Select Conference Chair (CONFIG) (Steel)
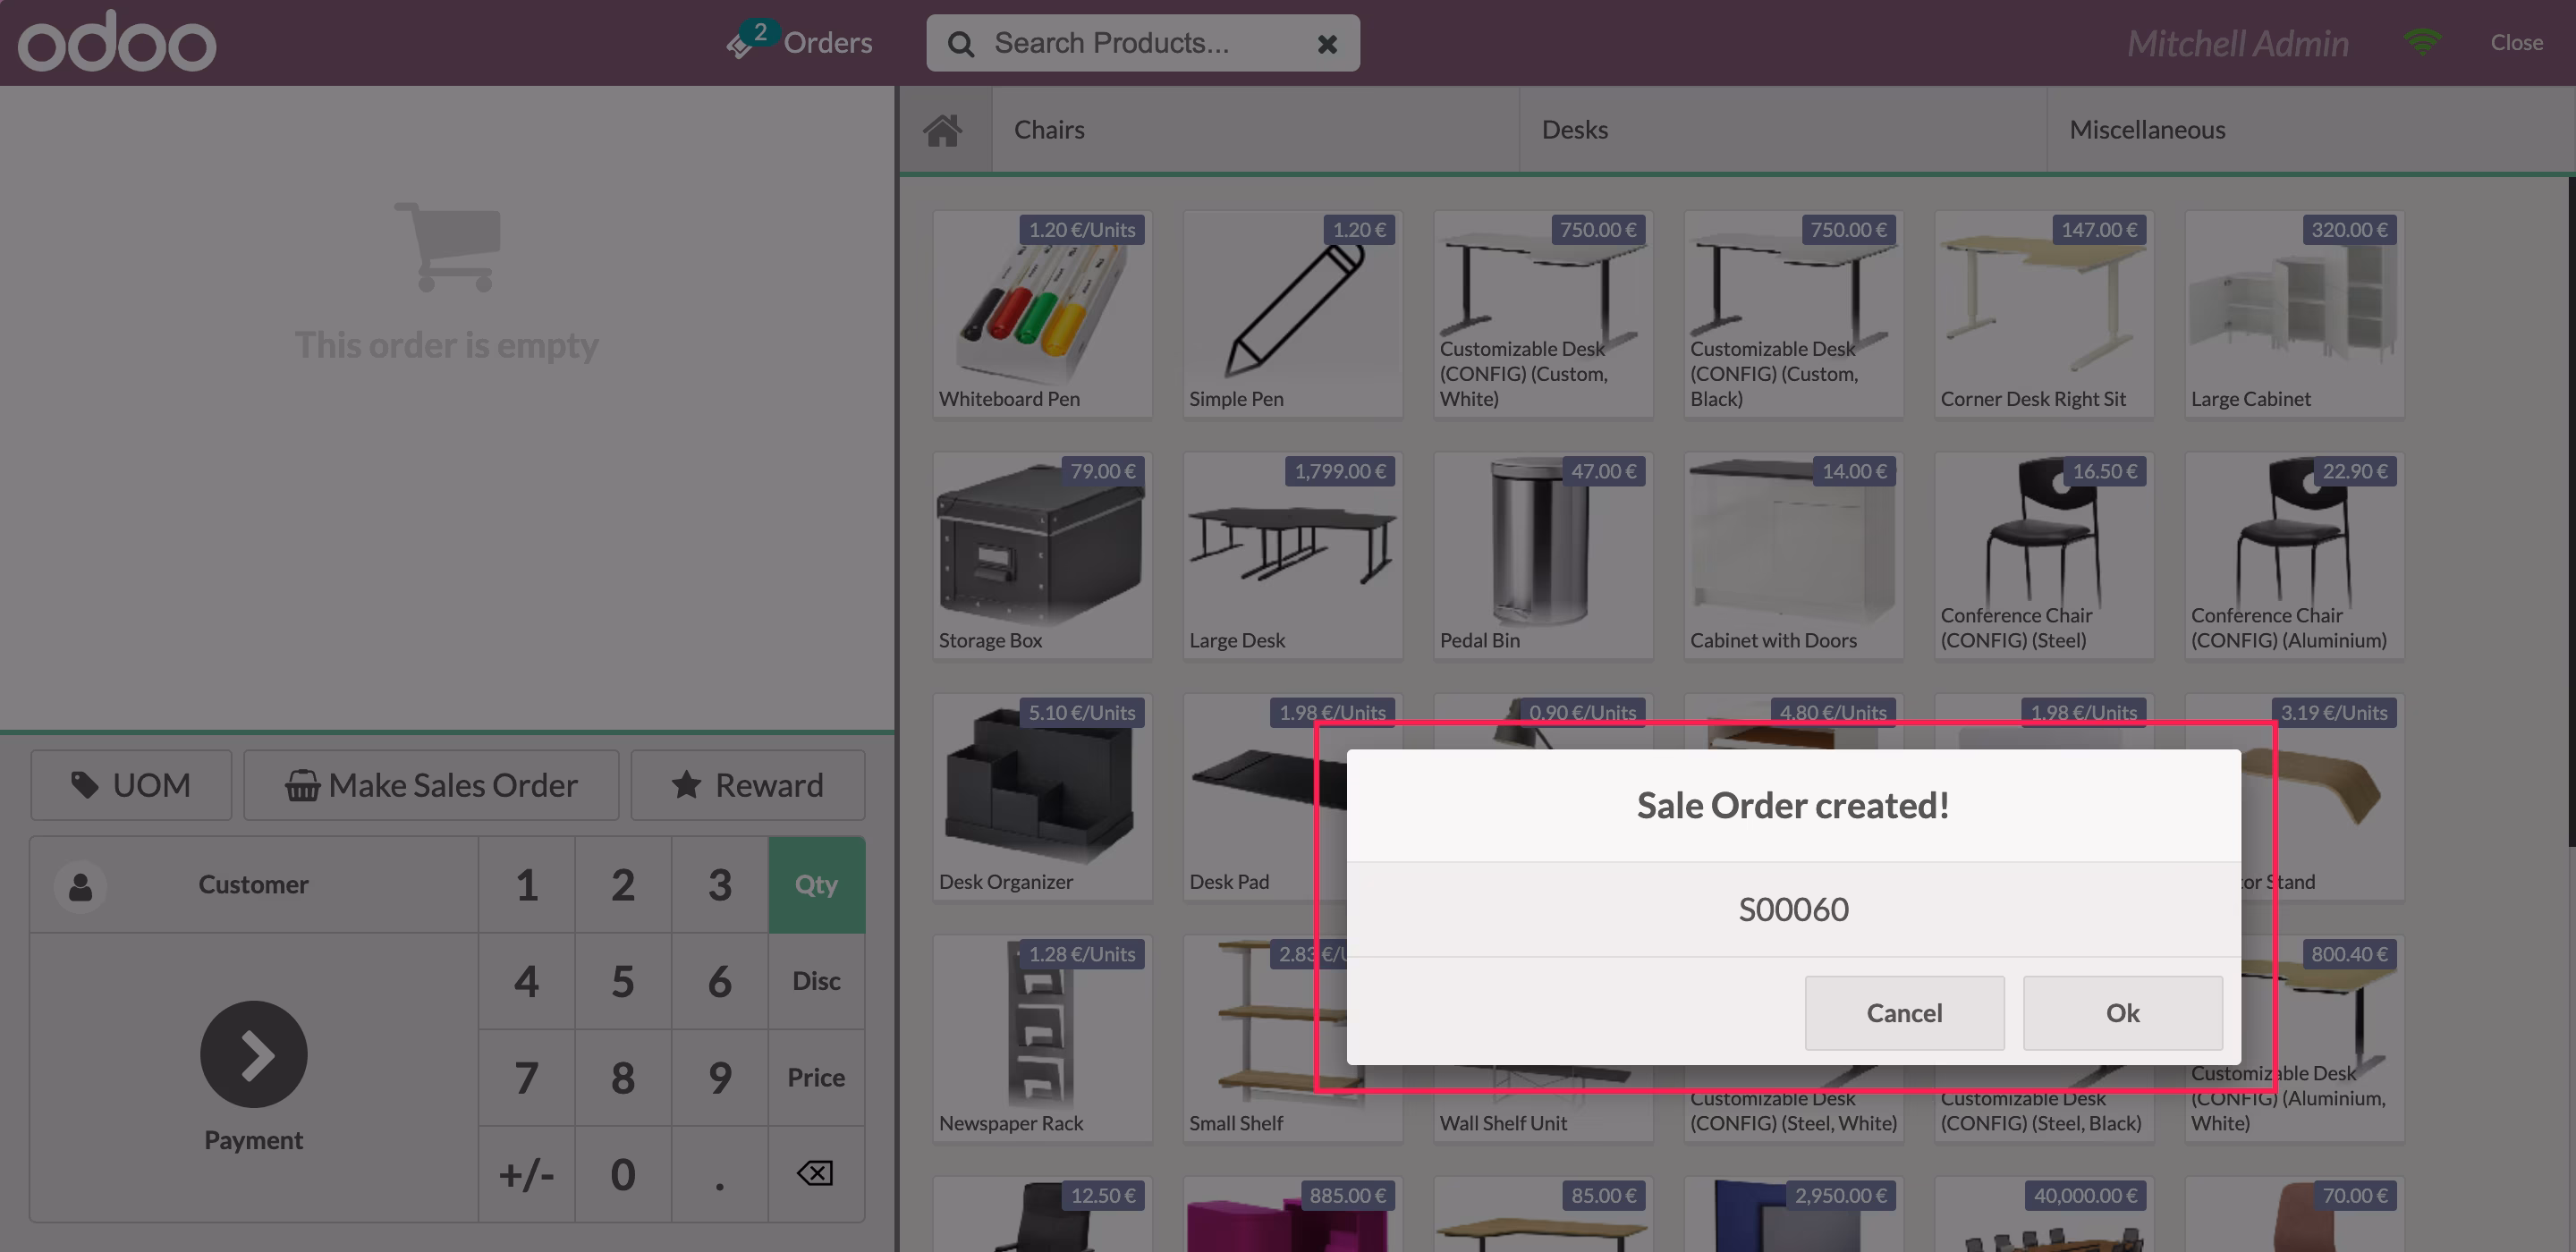This screenshot has height=1252, width=2576. [2044, 555]
